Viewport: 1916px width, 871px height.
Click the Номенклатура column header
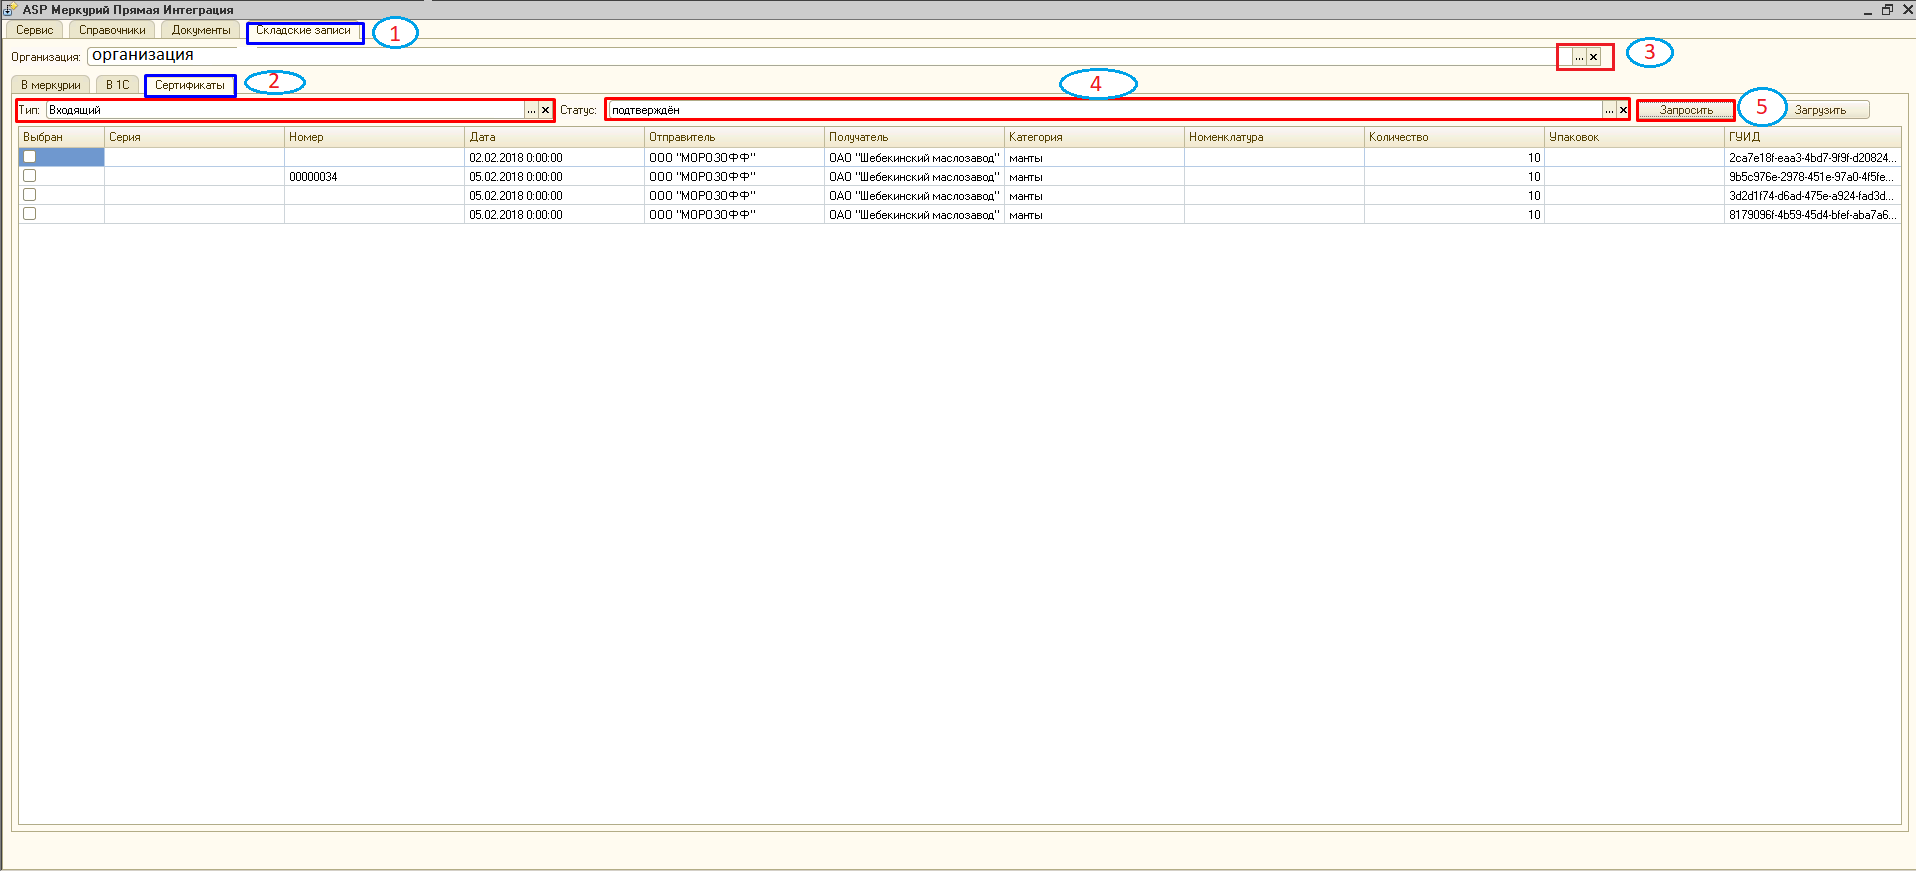(x=1275, y=137)
